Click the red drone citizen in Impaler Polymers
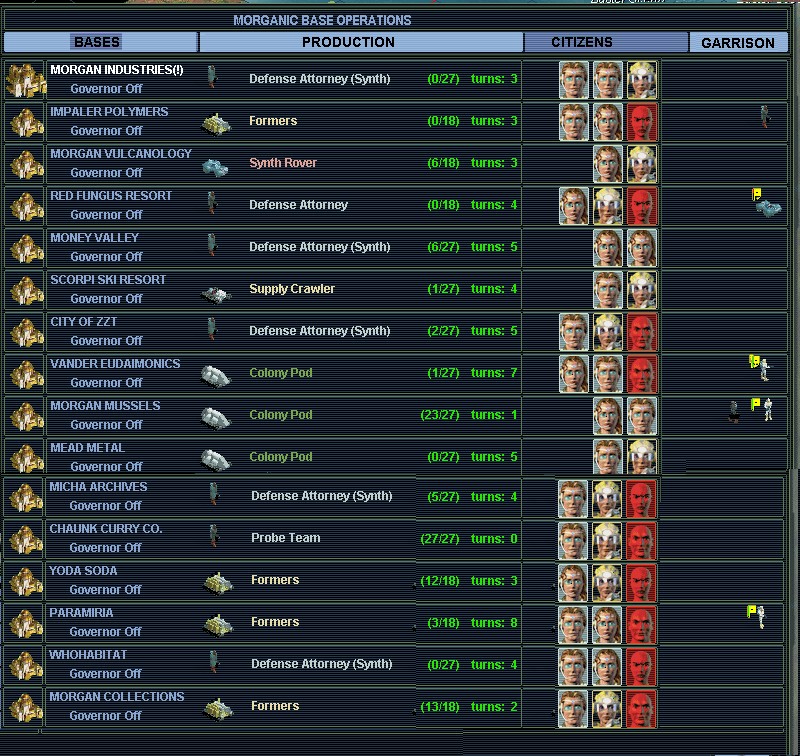Screen dimensions: 800x756 pyautogui.click(x=641, y=122)
